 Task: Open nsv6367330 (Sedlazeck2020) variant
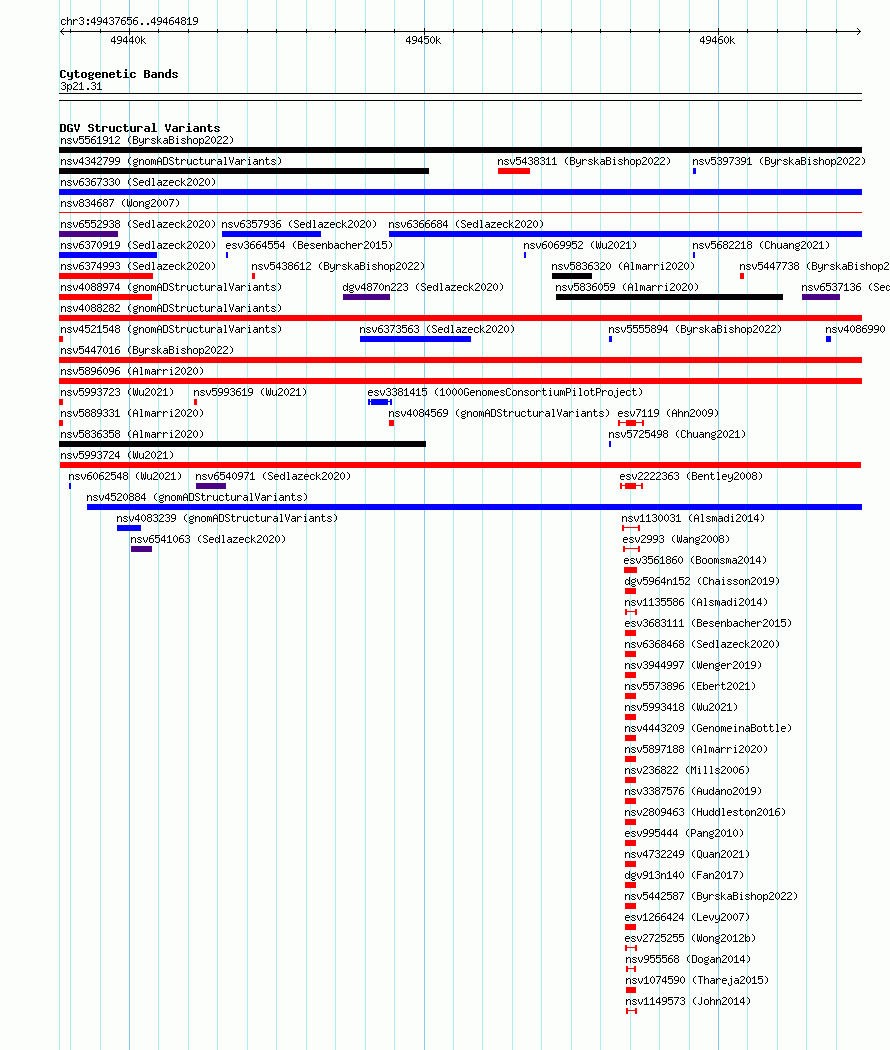pyautogui.click(x=138, y=182)
